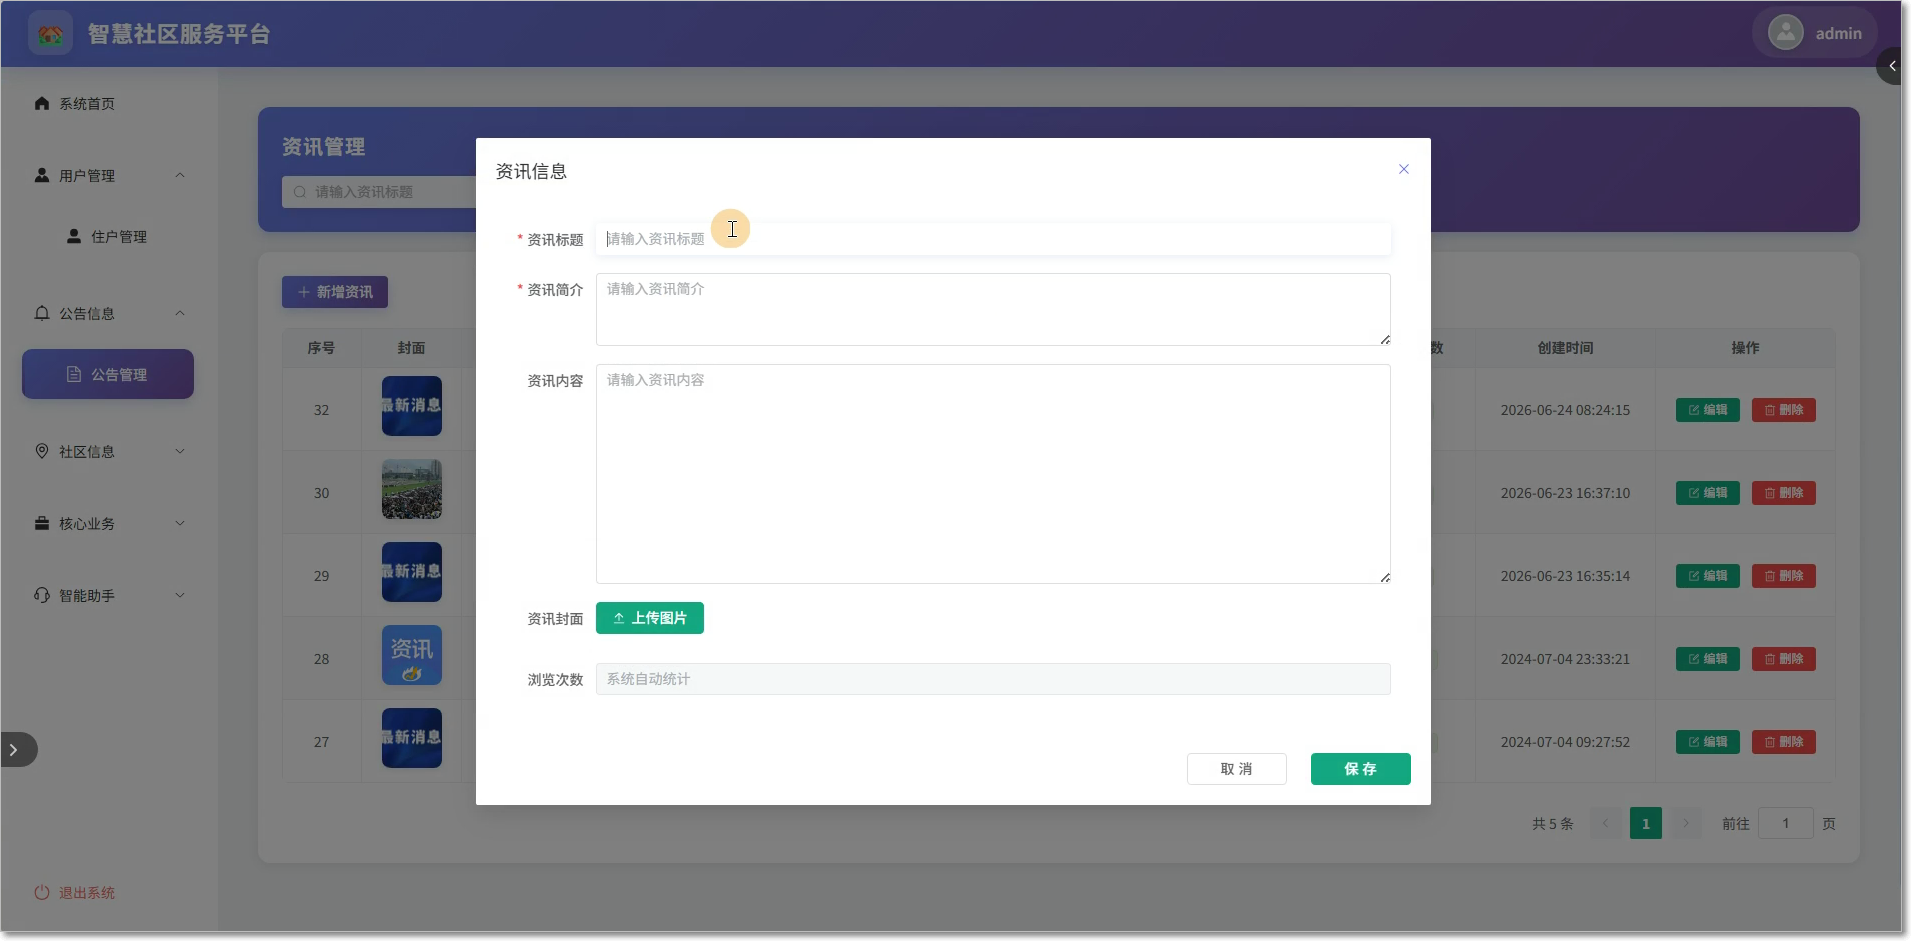Click the 新增资讯 button
The image size is (1911, 941).
pyautogui.click(x=335, y=292)
